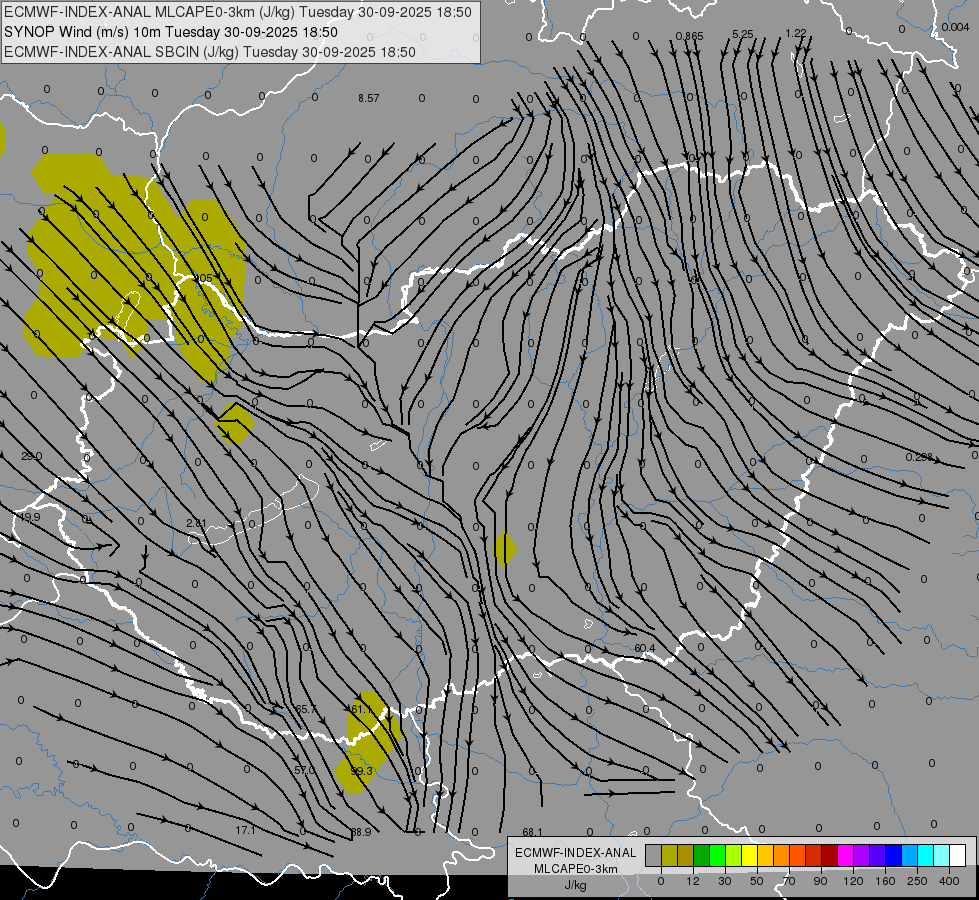This screenshot has height=900, width=979.
Task: Click legend tick value 250
Action: (x=917, y=881)
